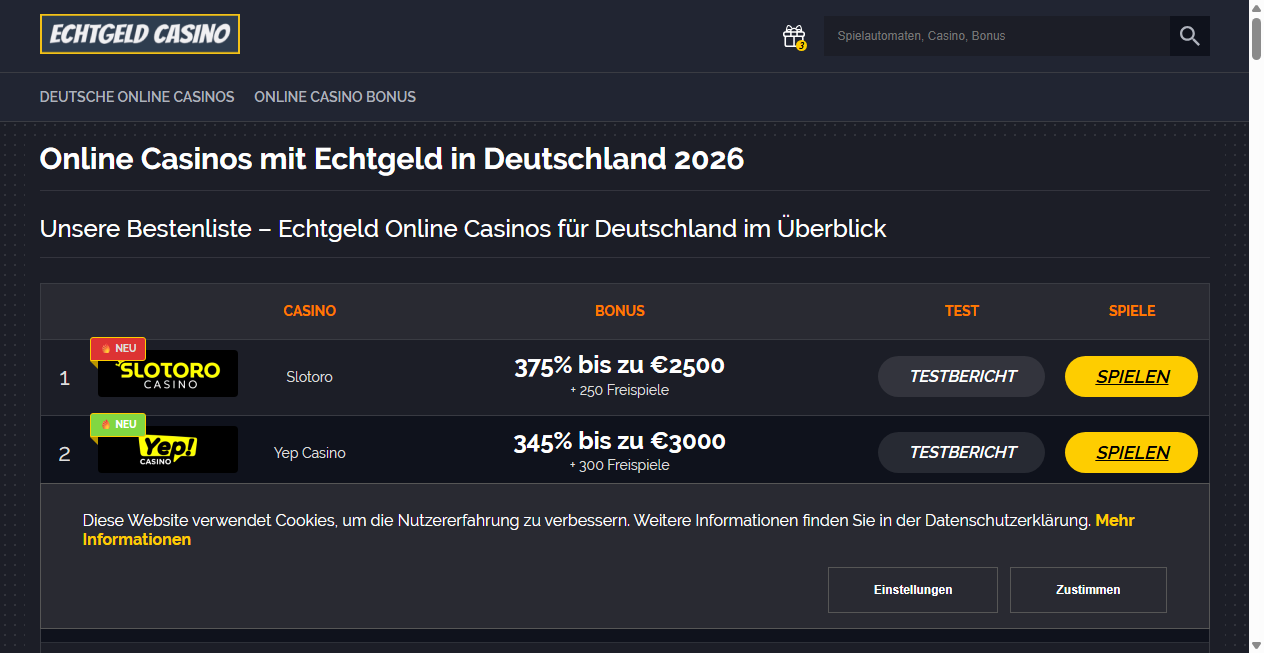The height and width of the screenshot is (653, 1264).
Task: Click Spielen for Yep Casino
Action: pyautogui.click(x=1131, y=452)
